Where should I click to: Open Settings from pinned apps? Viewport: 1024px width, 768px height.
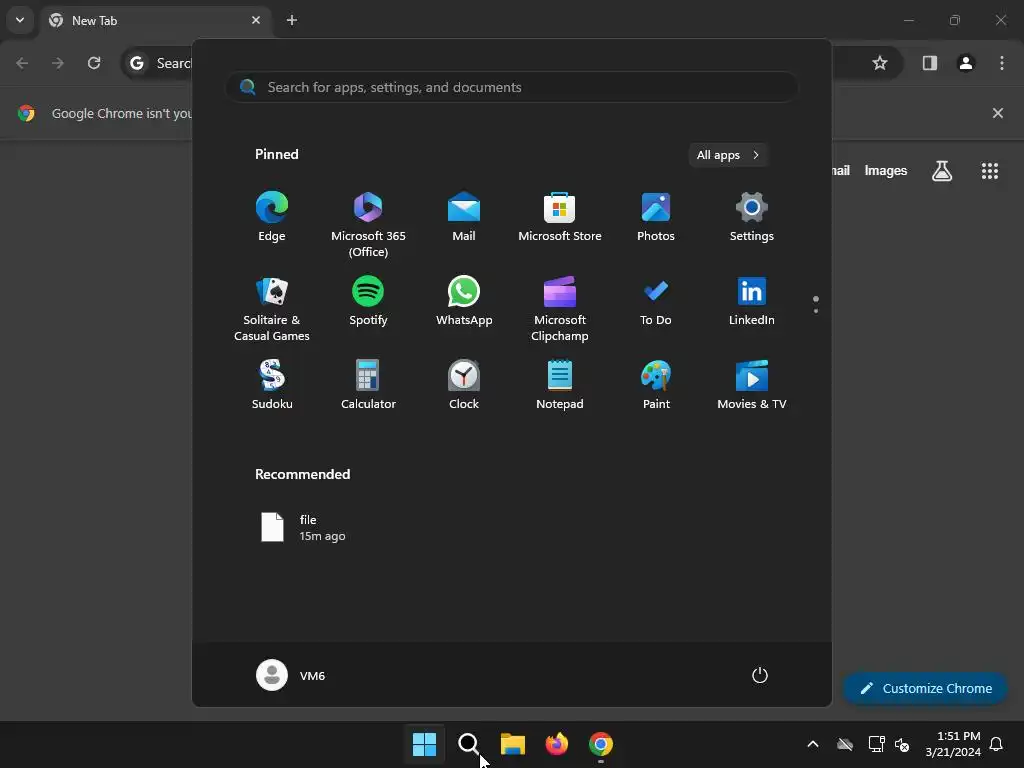click(752, 217)
